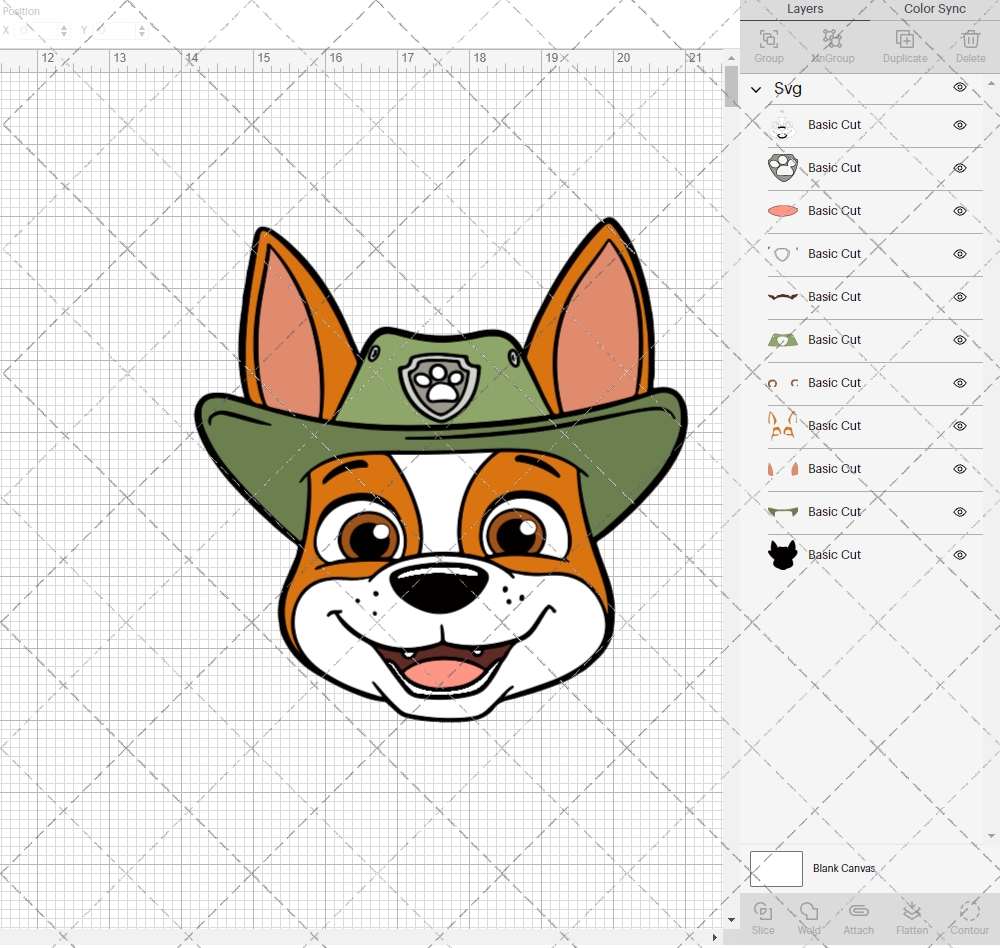
Task: Select the pink oval tongue layer thumbnail
Action: [783, 211]
